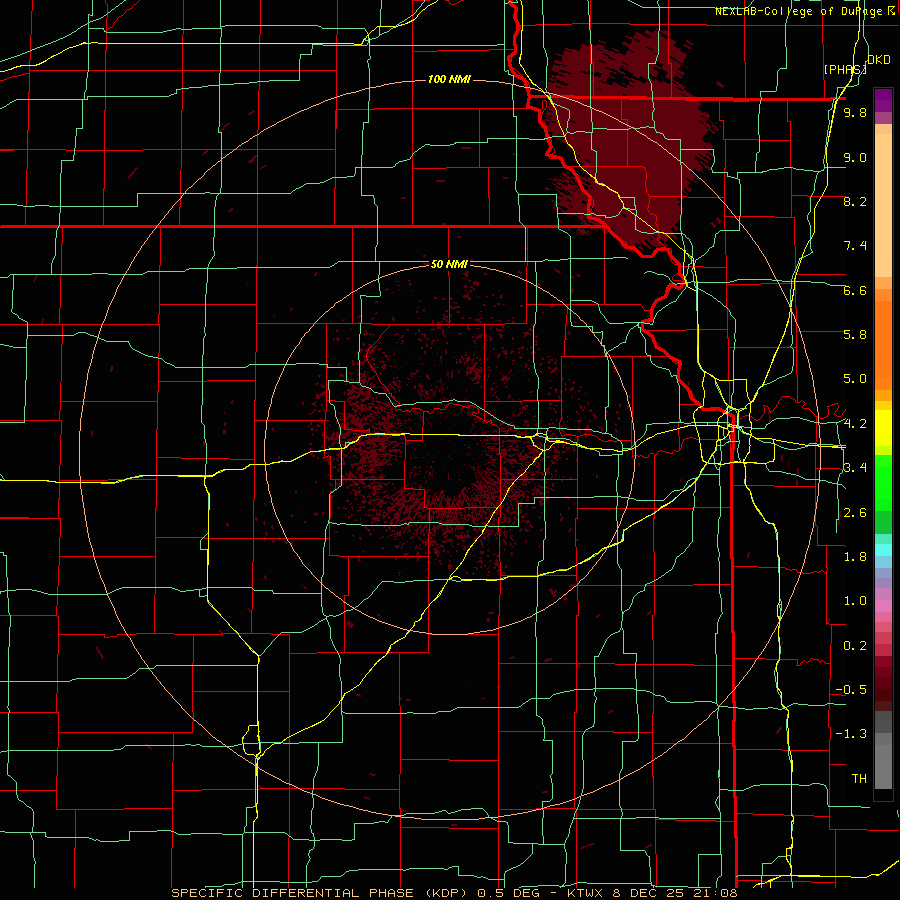
Task: Click the 'TH' label on the color scale
Action: (x=859, y=778)
